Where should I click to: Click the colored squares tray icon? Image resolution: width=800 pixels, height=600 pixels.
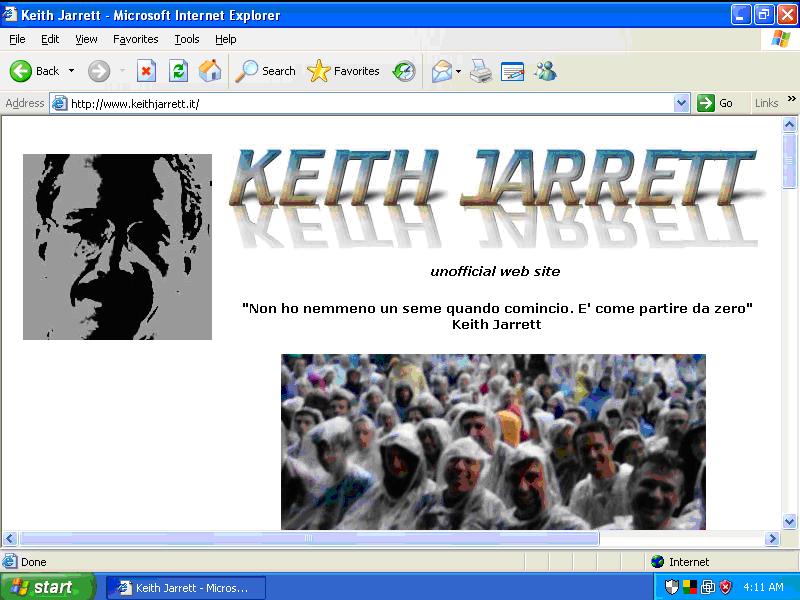click(690, 587)
